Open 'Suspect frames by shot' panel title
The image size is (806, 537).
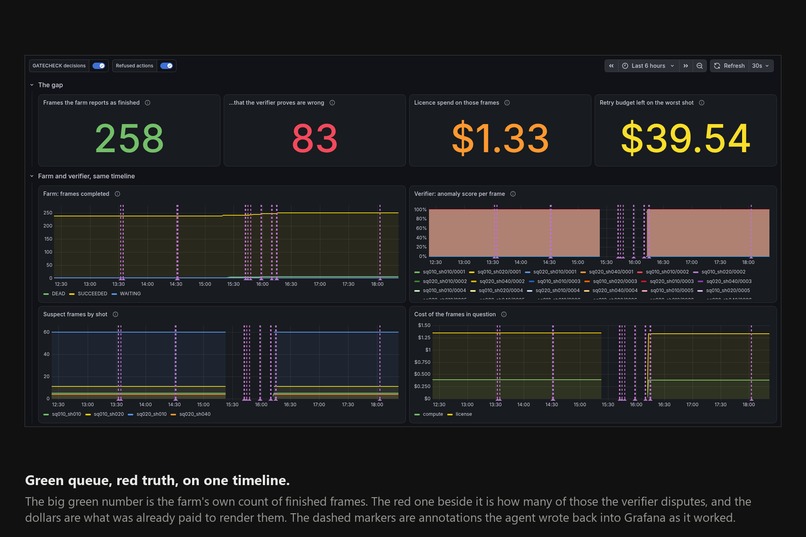pos(75,314)
